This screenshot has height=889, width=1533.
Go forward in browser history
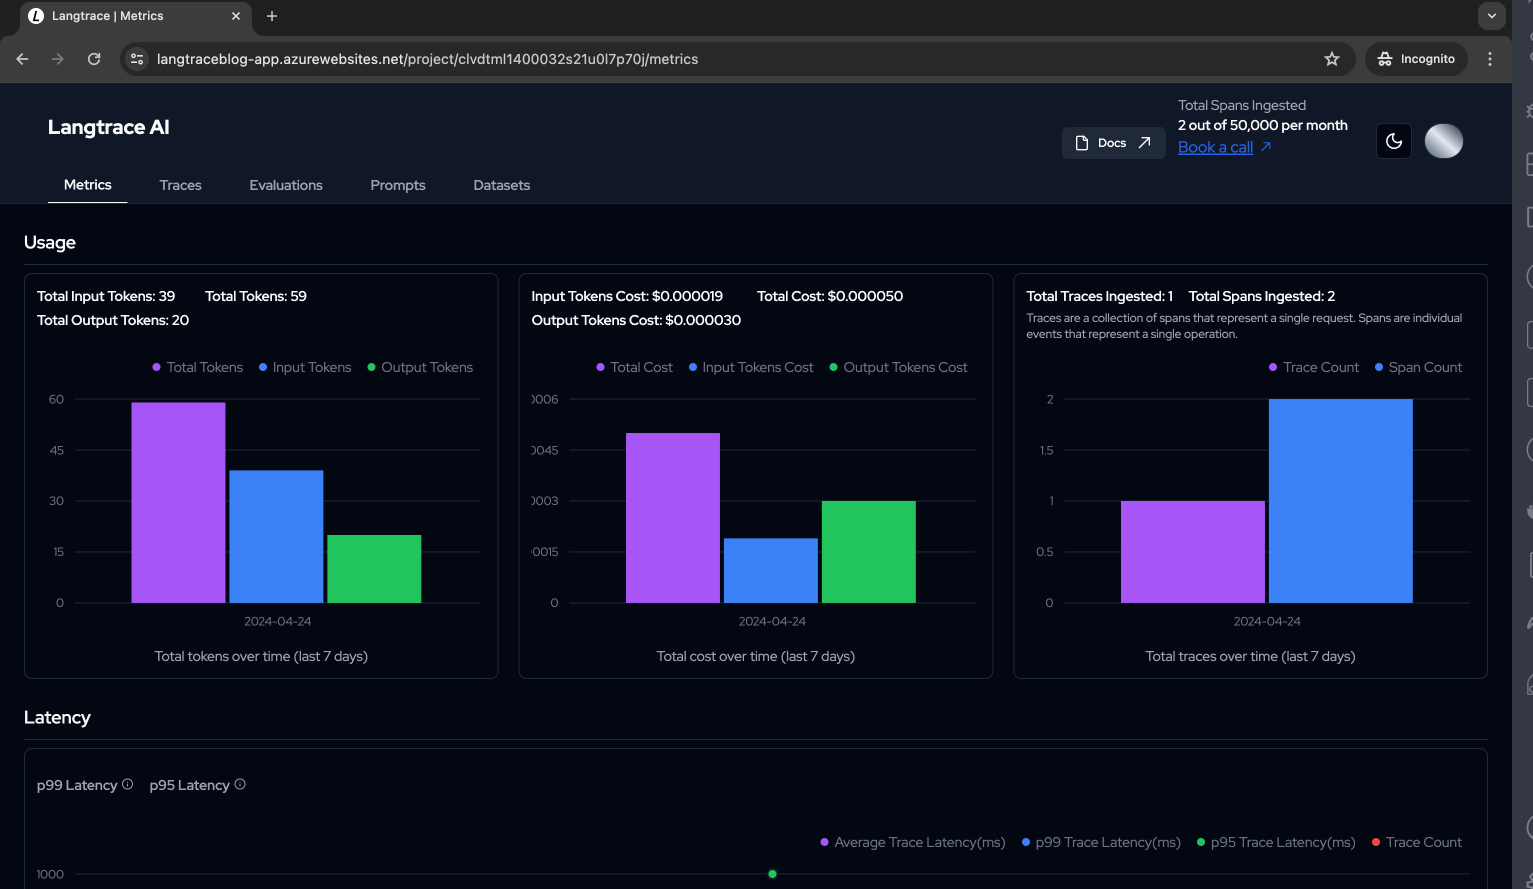tap(58, 59)
